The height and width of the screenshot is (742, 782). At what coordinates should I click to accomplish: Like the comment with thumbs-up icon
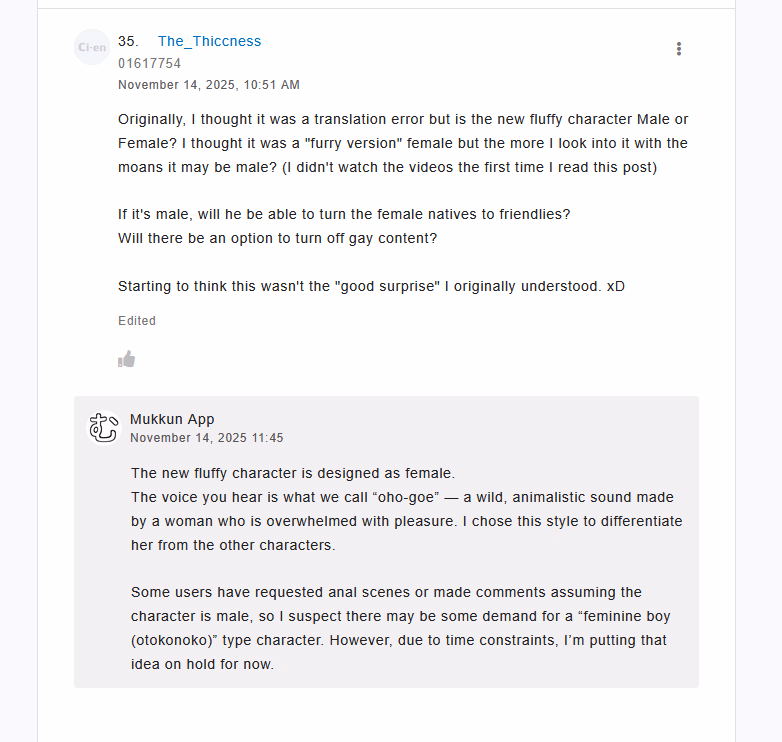(126, 359)
